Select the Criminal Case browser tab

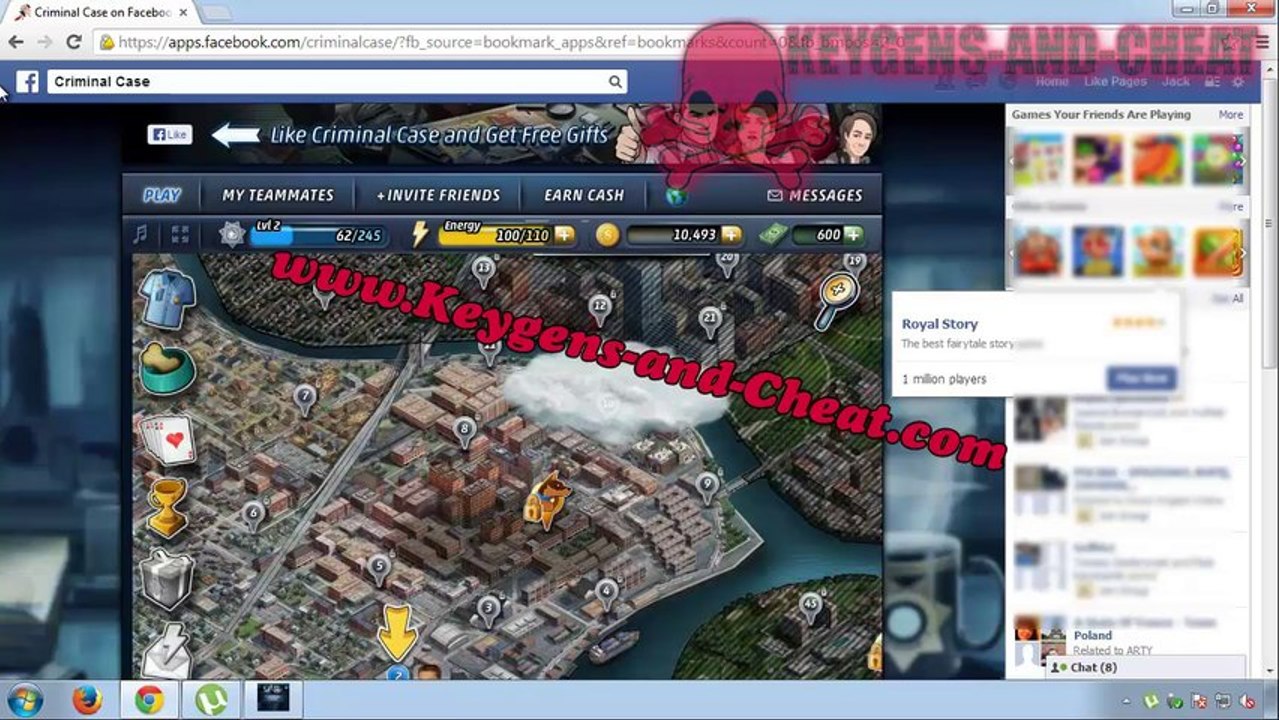pos(100,12)
